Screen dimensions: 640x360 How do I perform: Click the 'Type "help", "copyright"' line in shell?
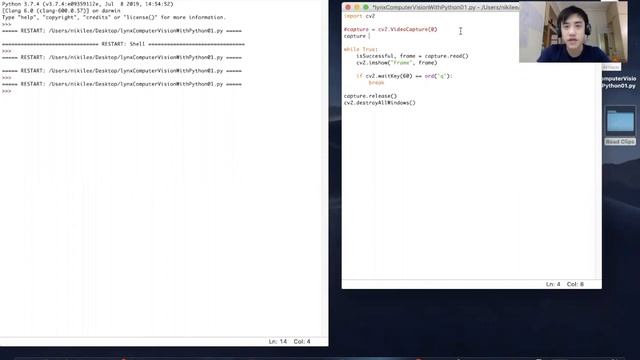114,18
